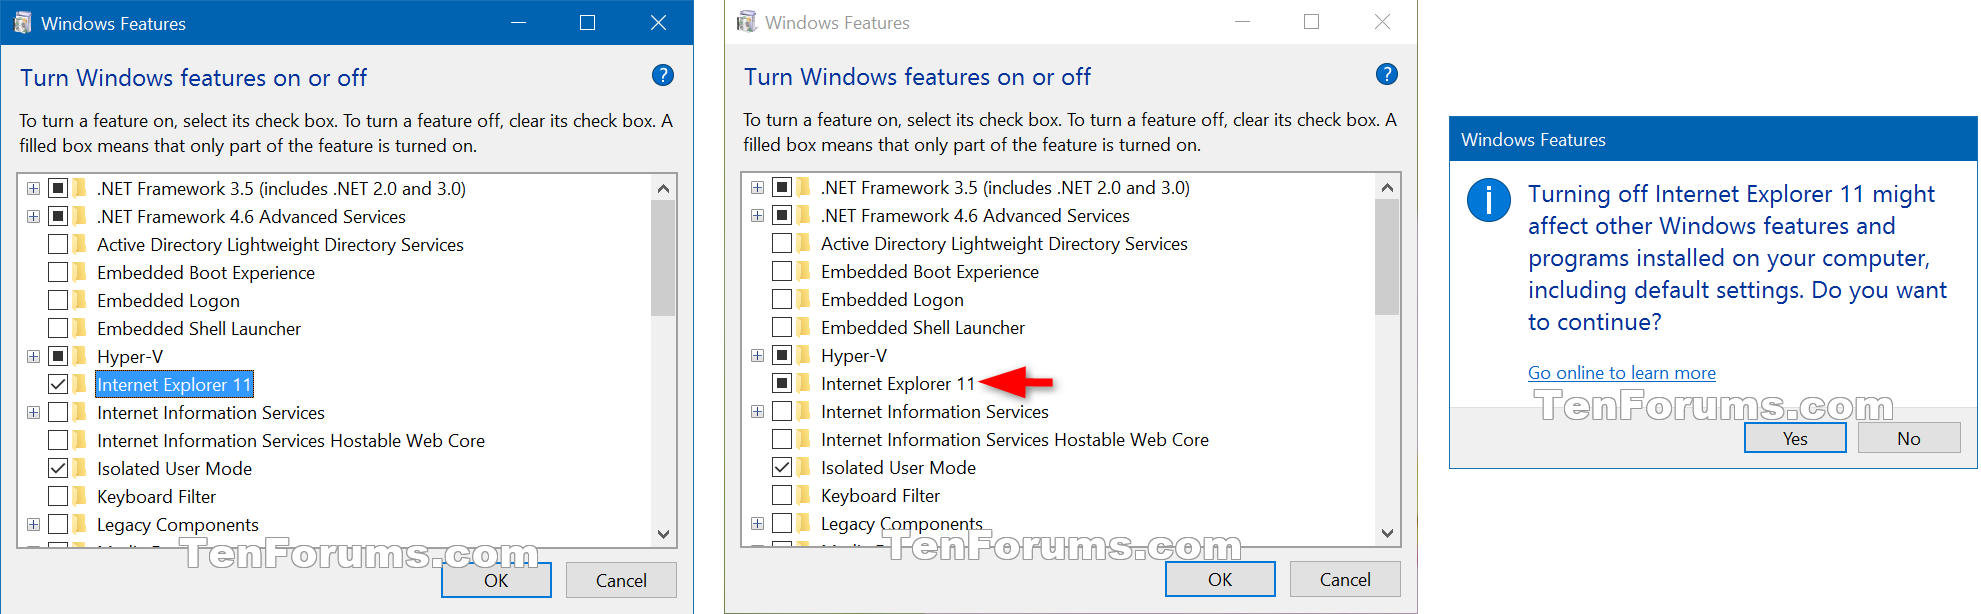Image resolution: width=1981 pixels, height=614 pixels.
Task: Select Keyboard Filter row in the left window
Action: point(156,496)
